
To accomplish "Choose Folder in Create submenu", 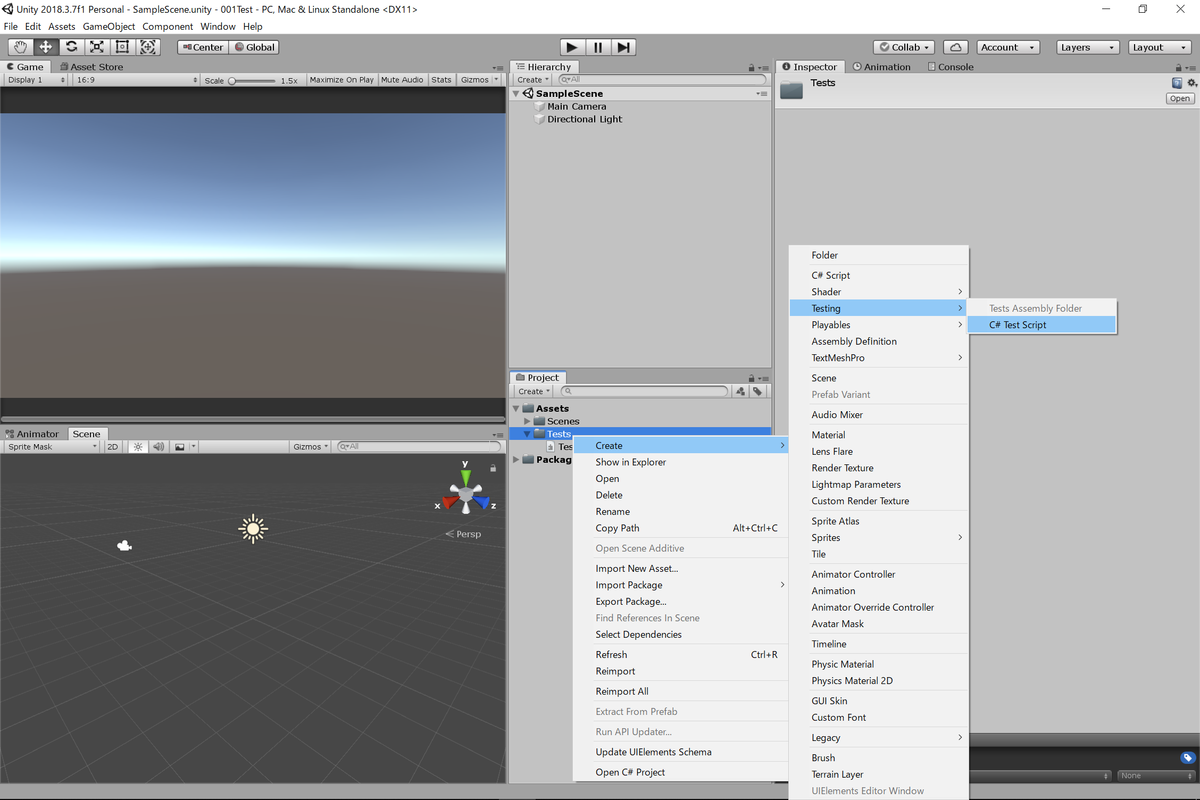I will pyautogui.click(x=879, y=255).
